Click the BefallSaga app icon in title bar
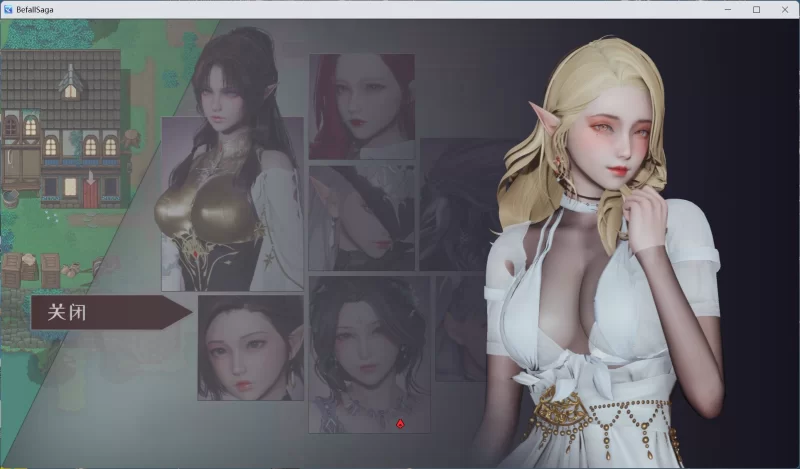Viewport: 800px width, 469px height. [x=8, y=9]
